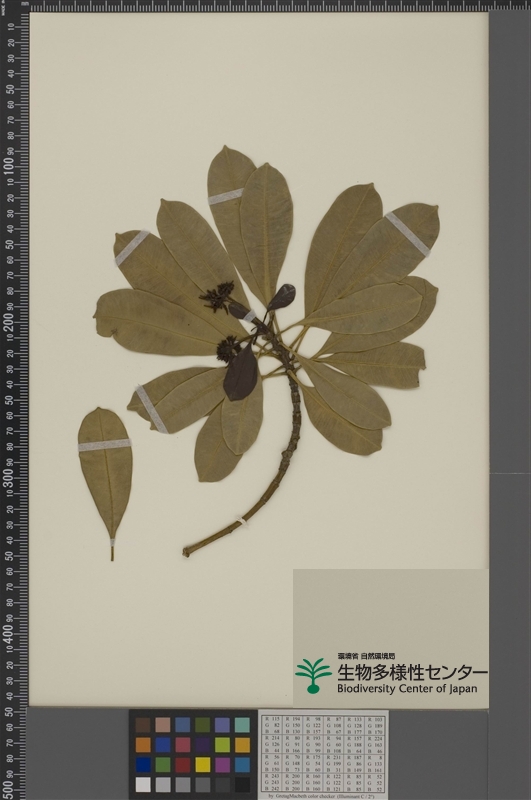Click the white tape on the detached leaf
This screenshot has width=531, height=800.
(x=105, y=445)
